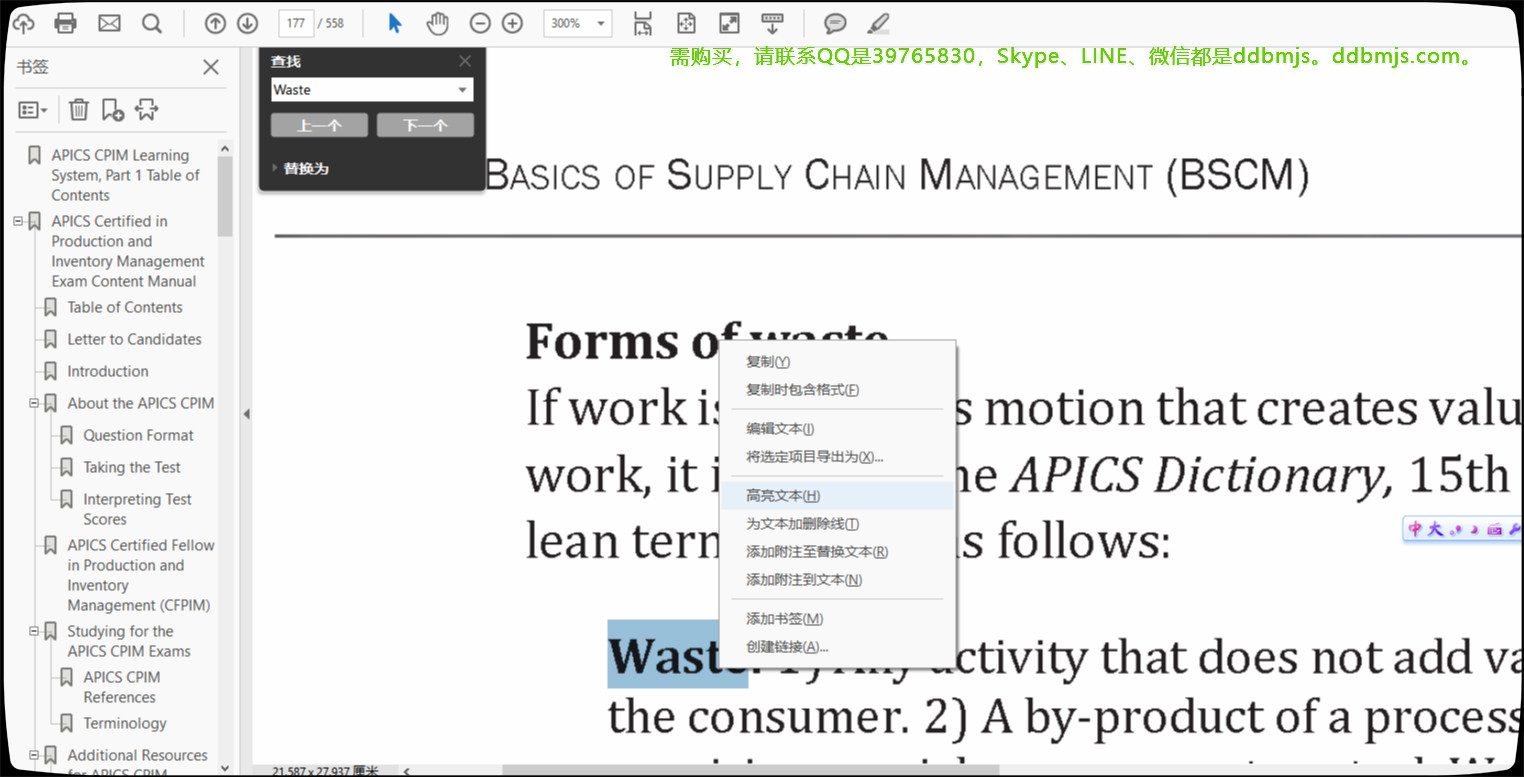Open APICS CPIM Learning System Table of Contents bookmark
This screenshot has height=777, width=1524.
pyautogui.click(x=125, y=175)
